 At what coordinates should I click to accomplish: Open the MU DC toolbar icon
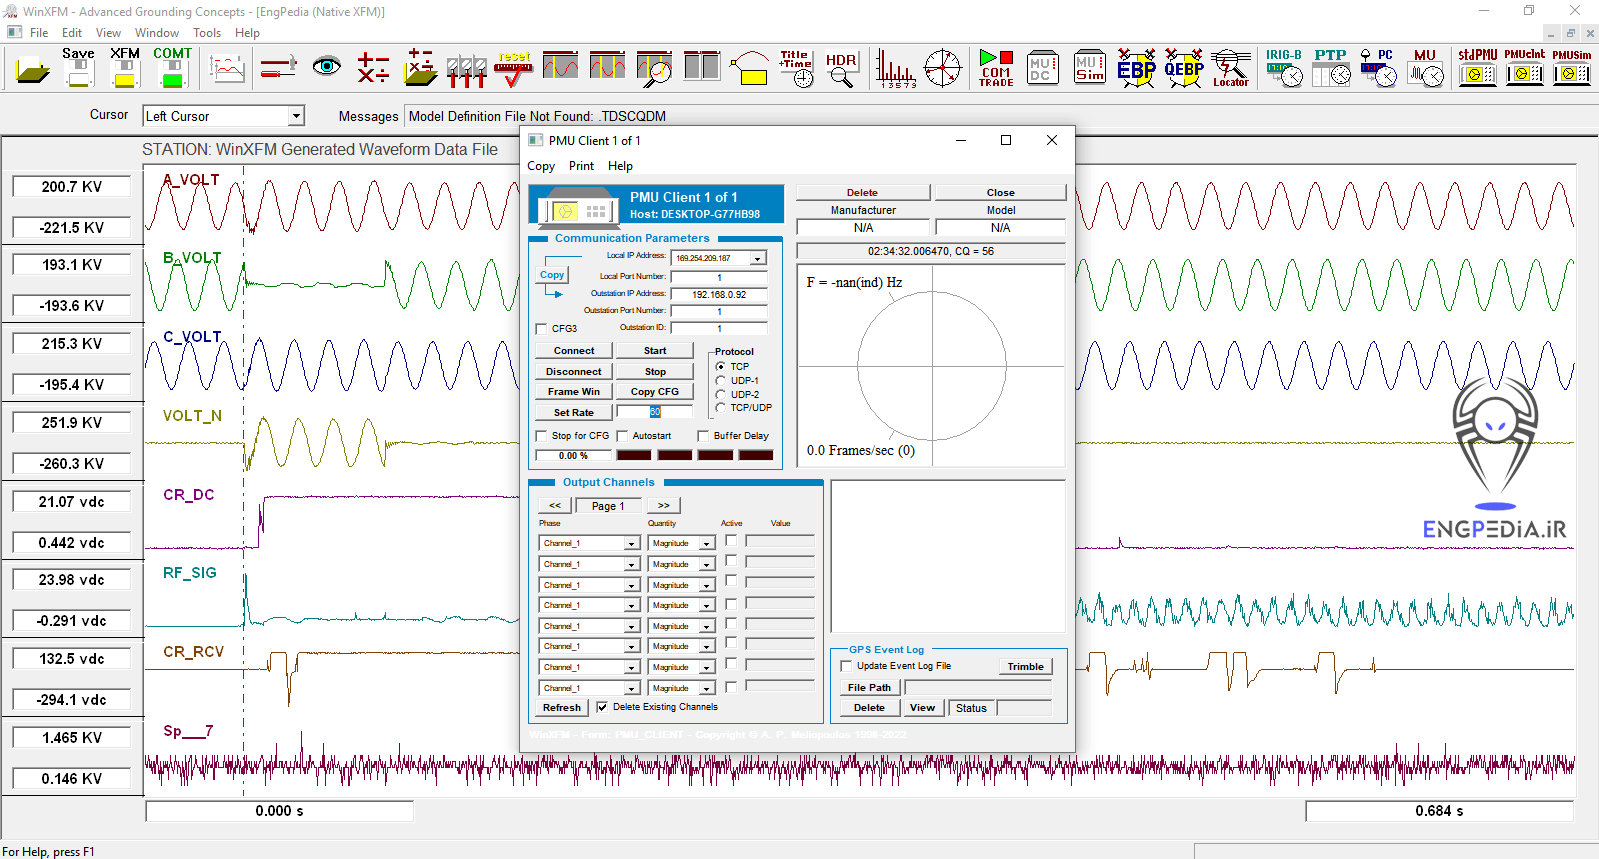point(1042,68)
